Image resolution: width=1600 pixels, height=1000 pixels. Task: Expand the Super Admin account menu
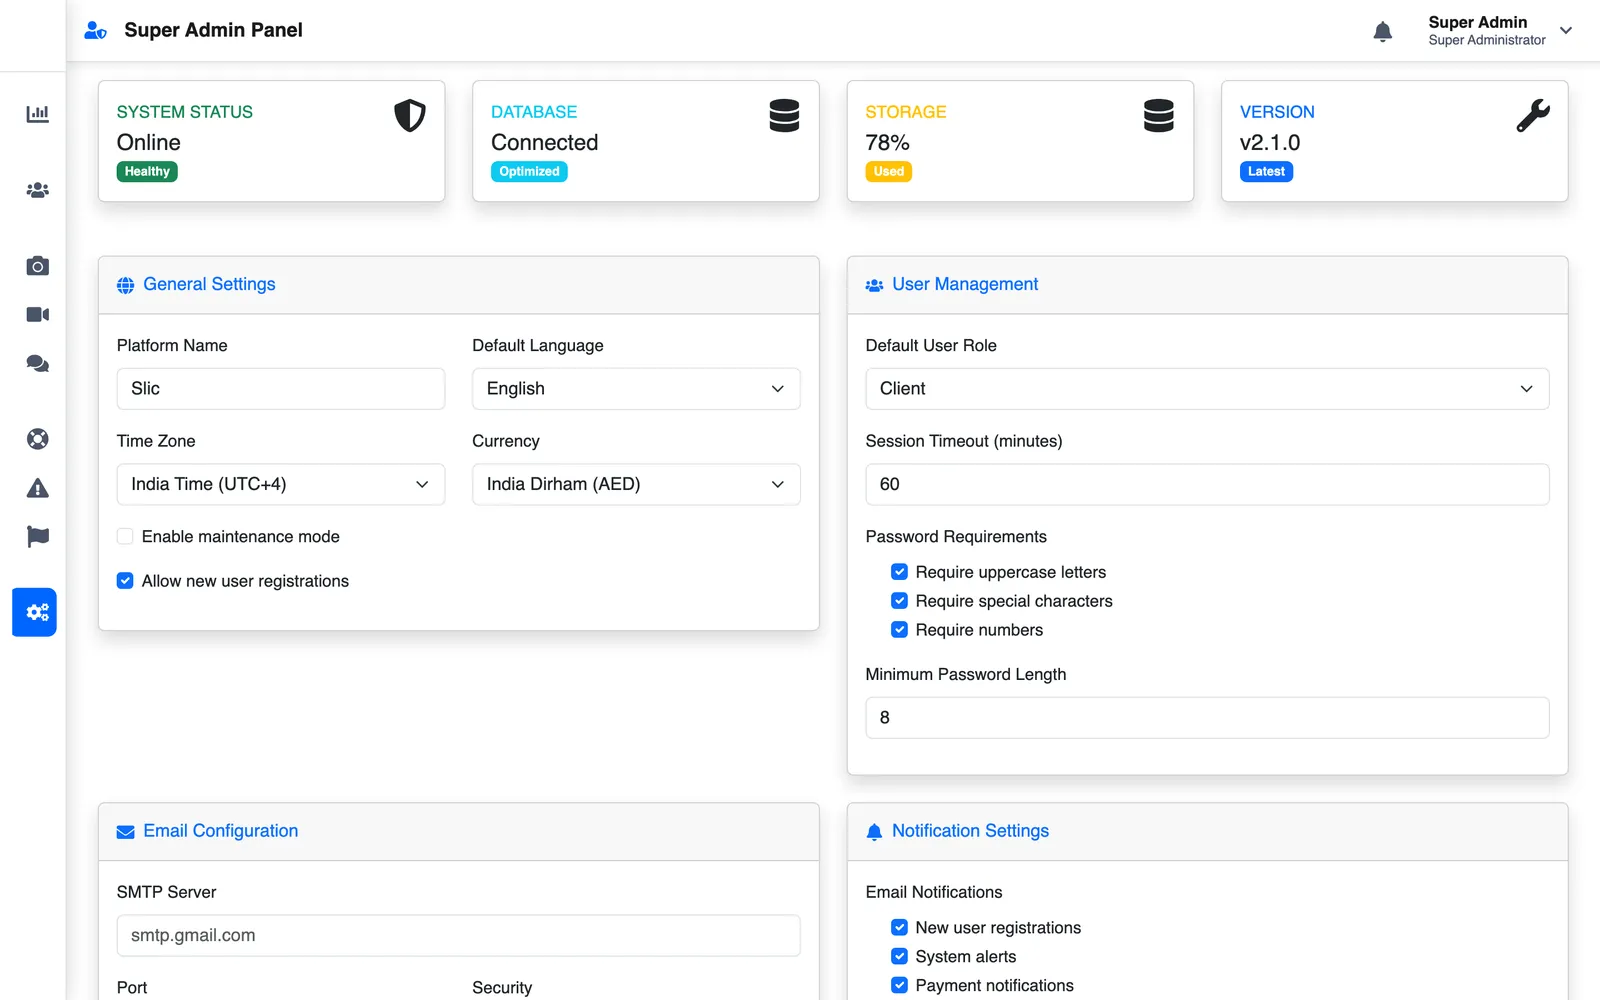pyautogui.click(x=1500, y=31)
